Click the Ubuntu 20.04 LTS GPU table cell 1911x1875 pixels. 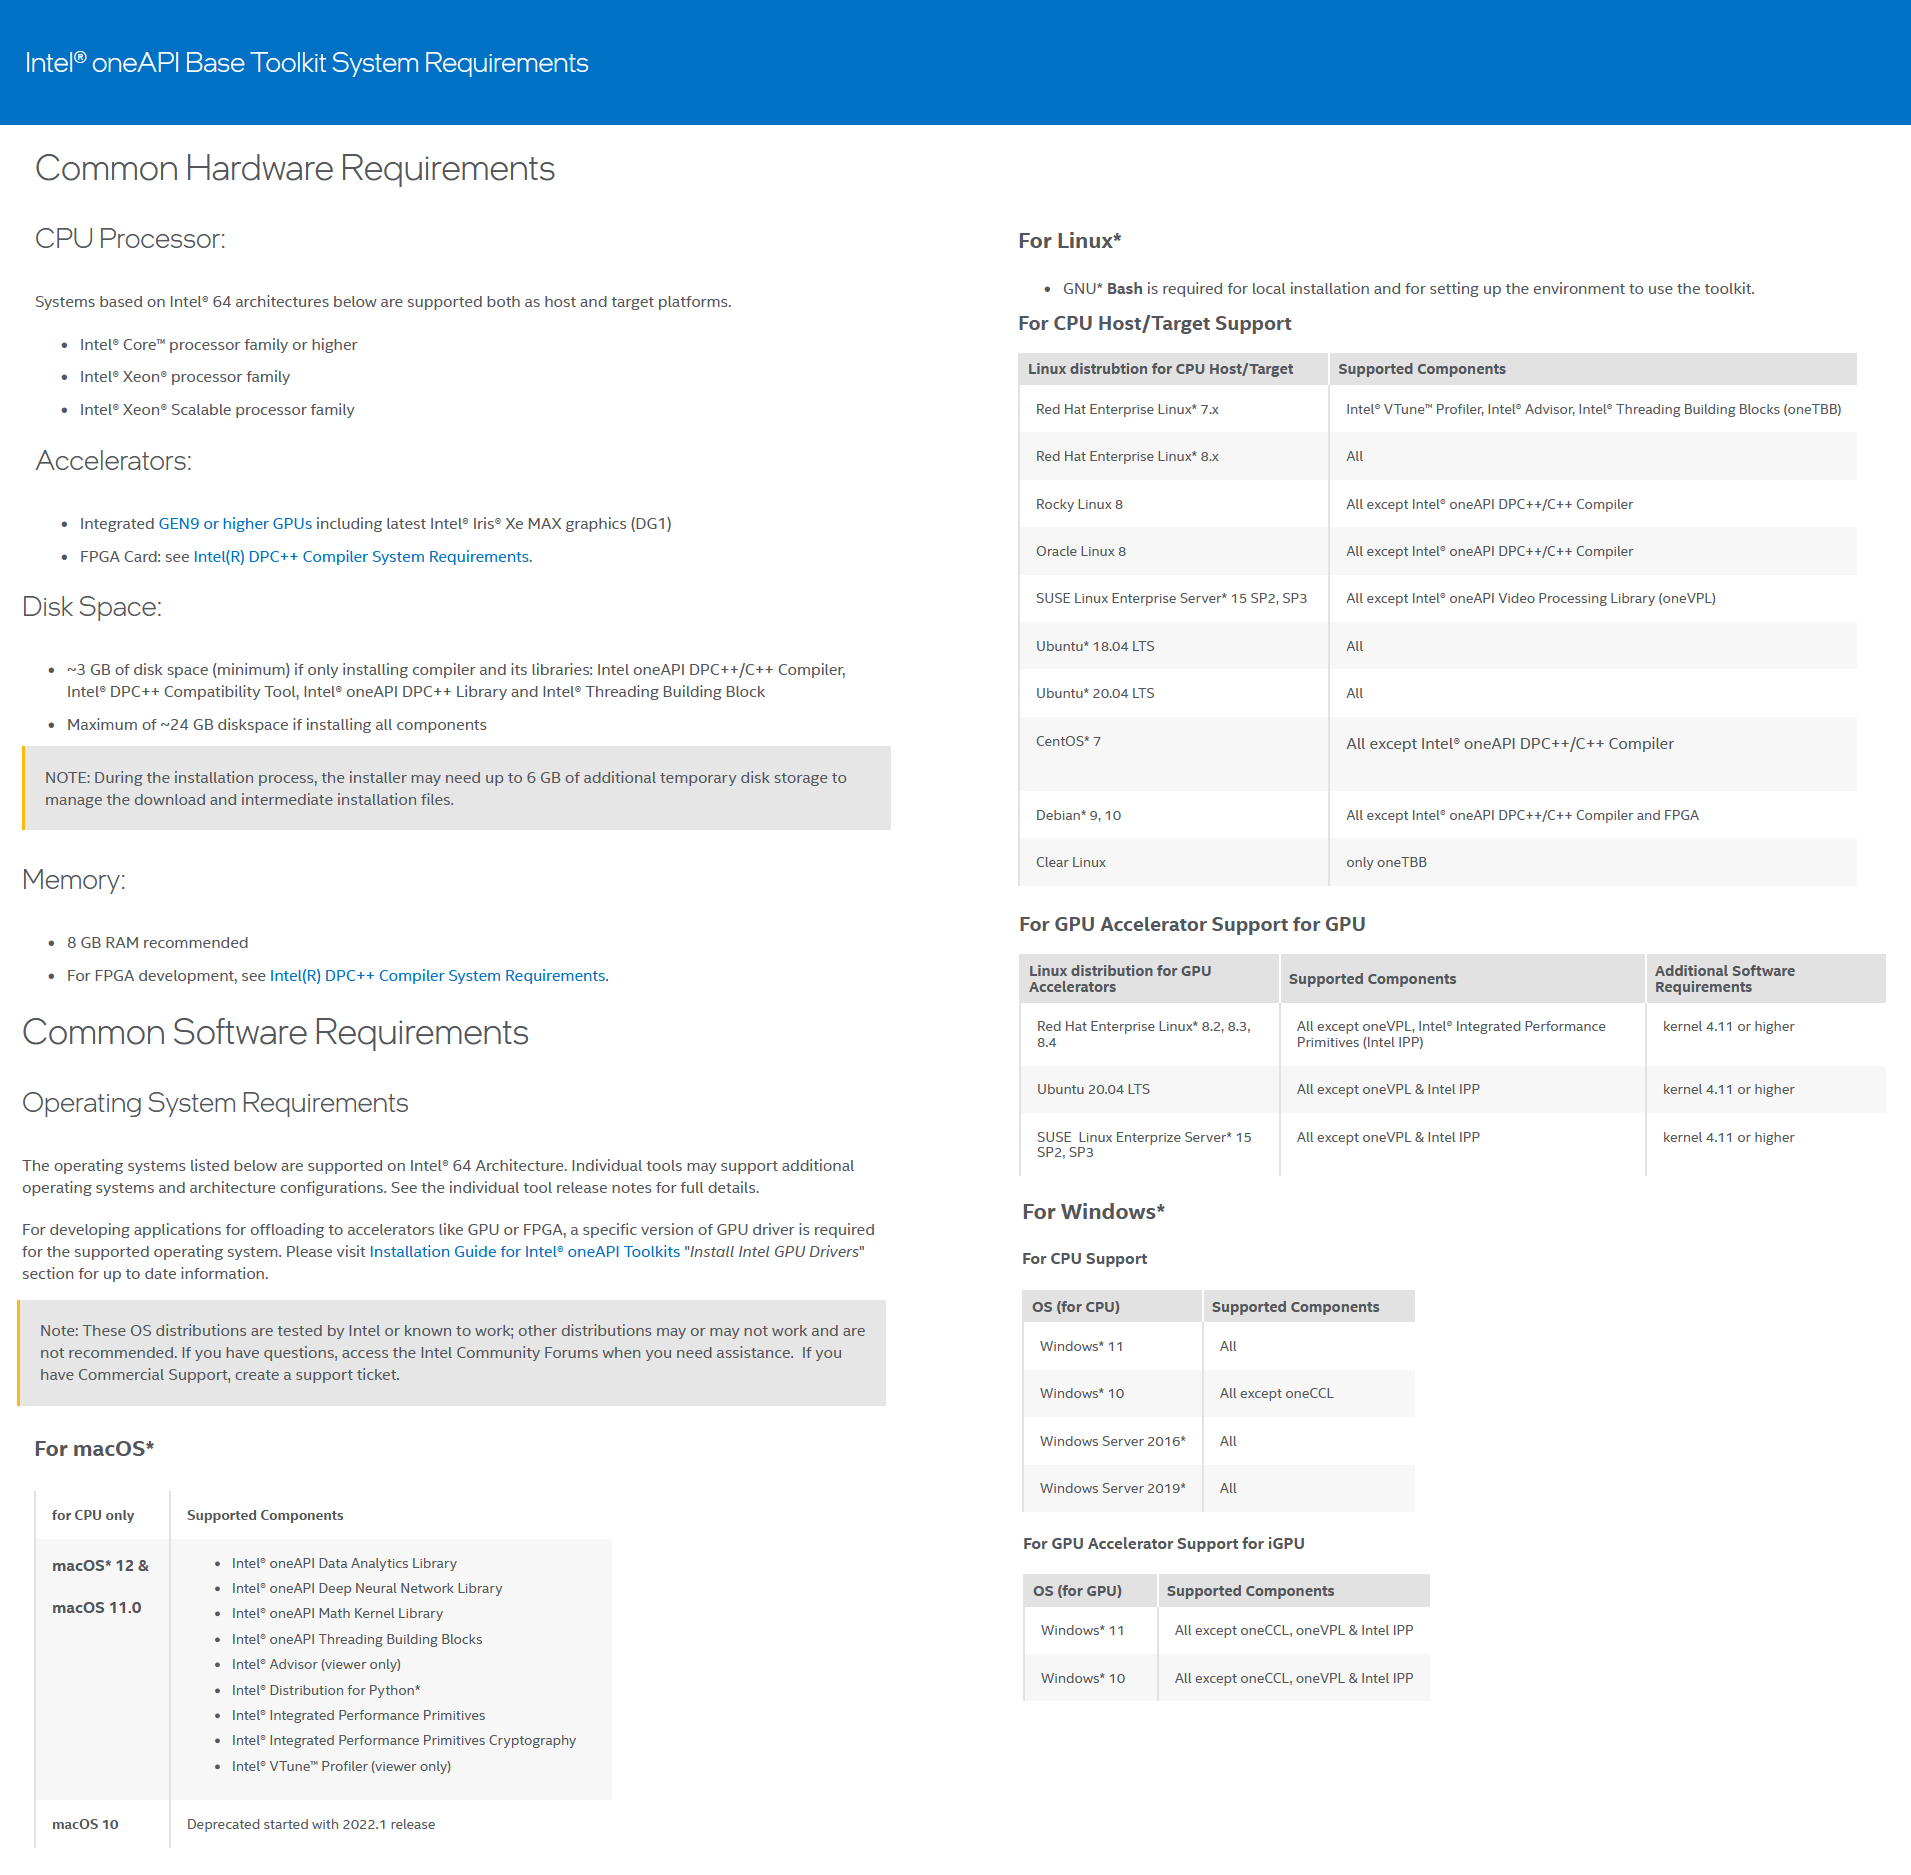click(1150, 1089)
